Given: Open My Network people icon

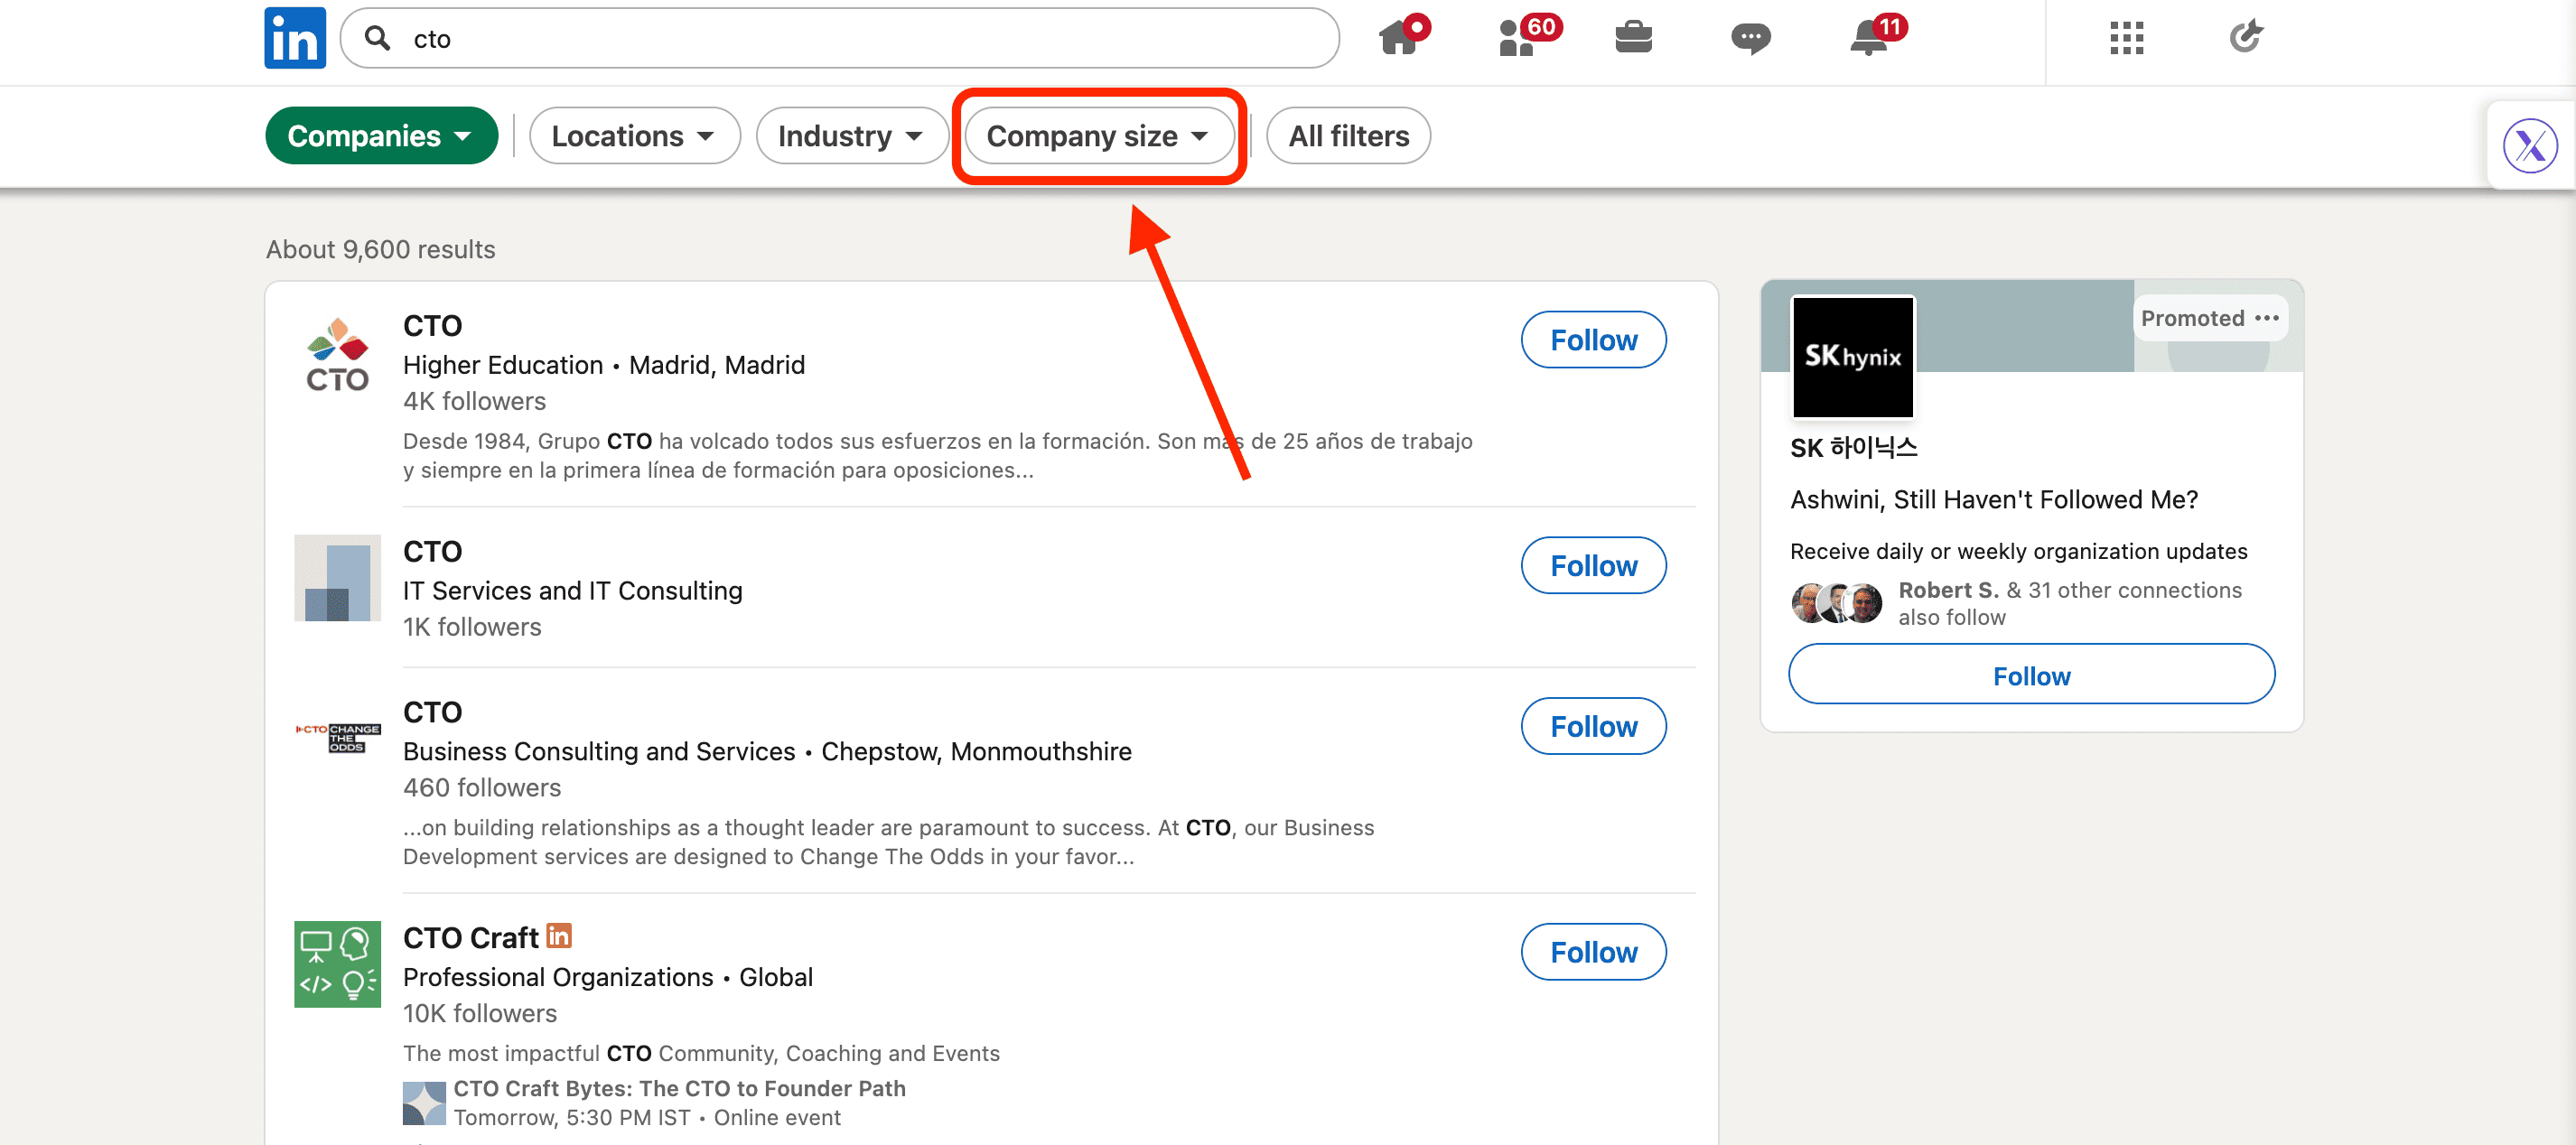Looking at the screenshot, I should 1517,38.
